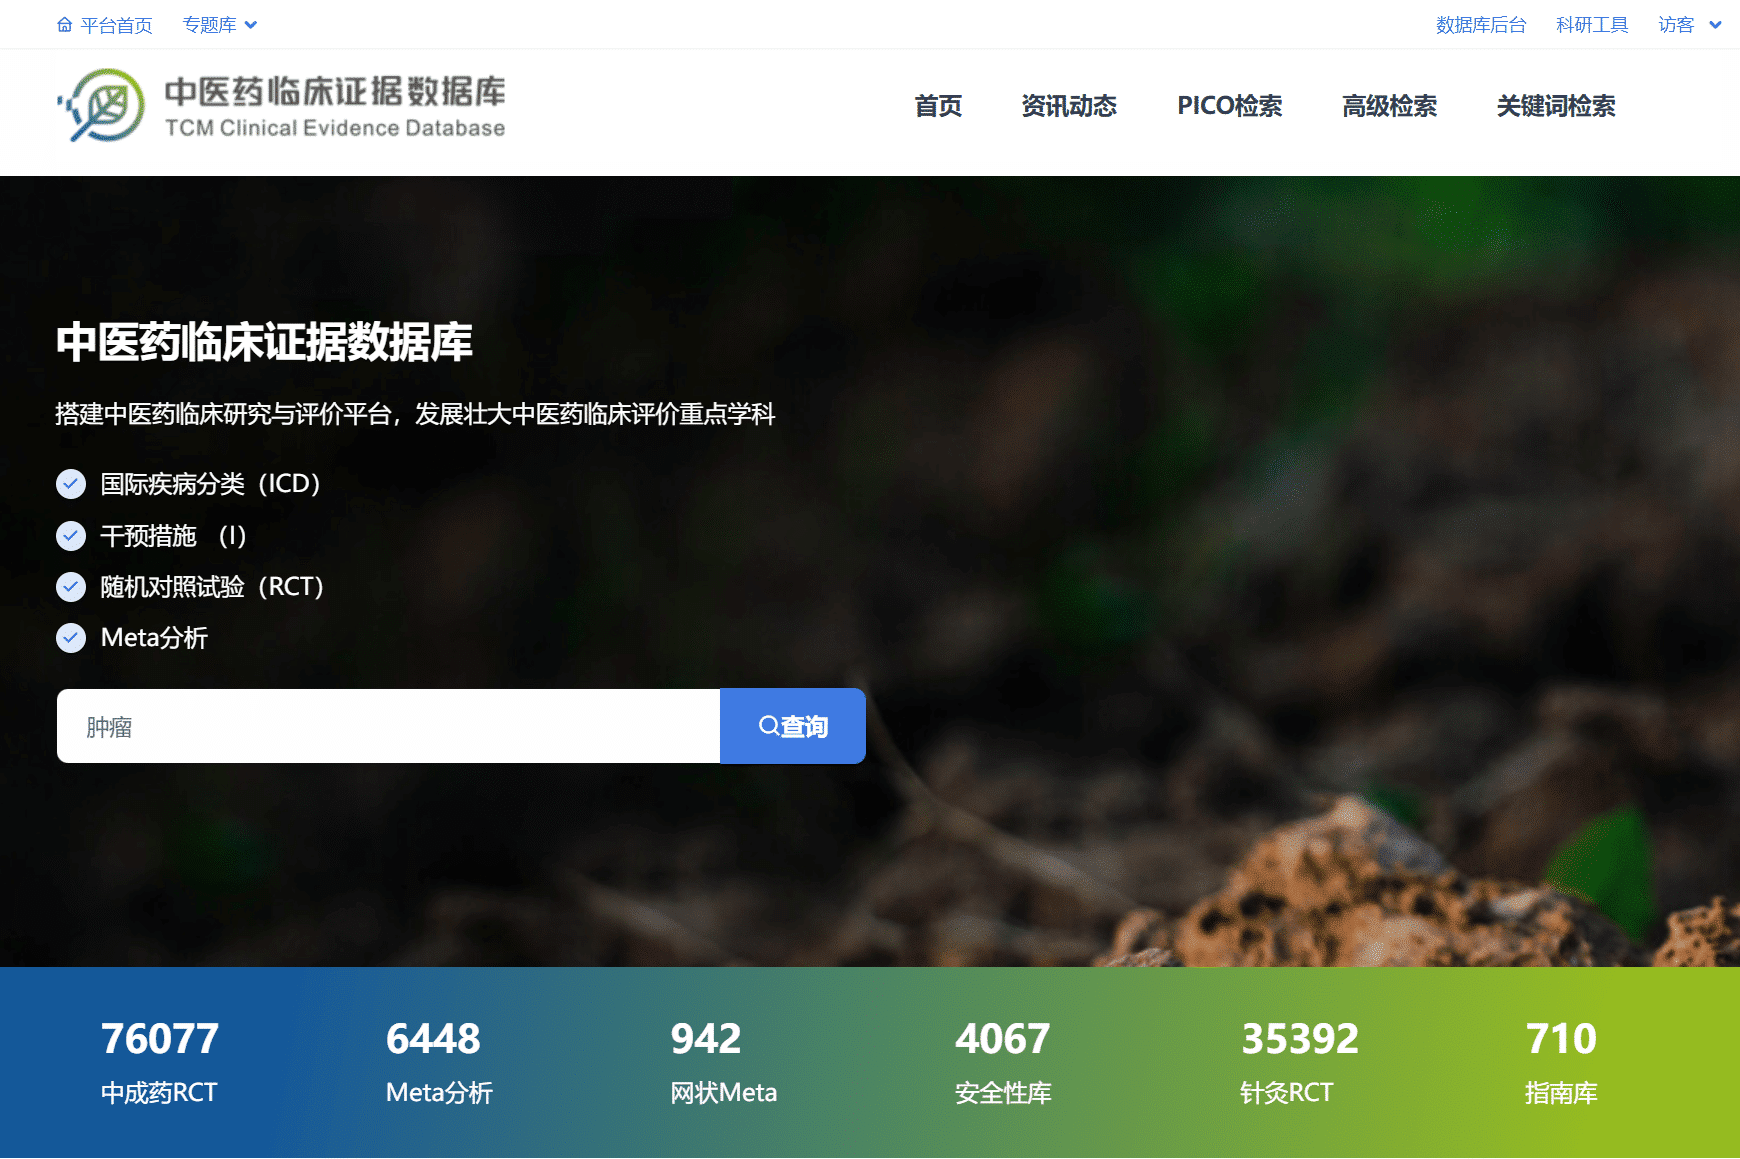Click the TCM Clinical Evidence Database logo
Screen dimensions: 1740x1159
tap(280, 105)
